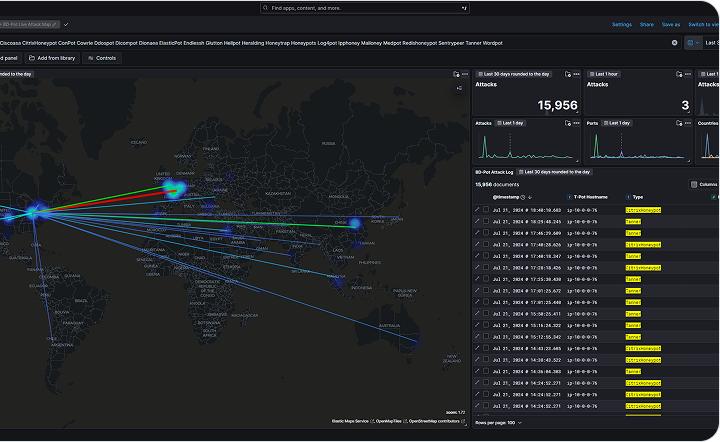Image resolution: width=720 pixels, height=442 pixels.
Task: Open the Rows per page 100 dropdown
Action: pos(498,423)
